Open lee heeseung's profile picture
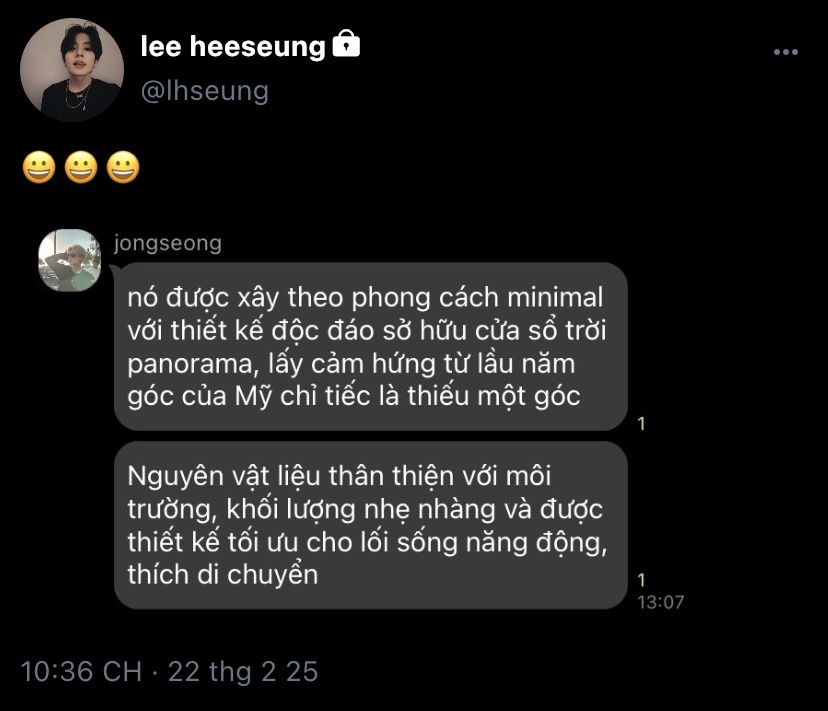Viewport: 828px width, 711px height. [x=72, y=70]
